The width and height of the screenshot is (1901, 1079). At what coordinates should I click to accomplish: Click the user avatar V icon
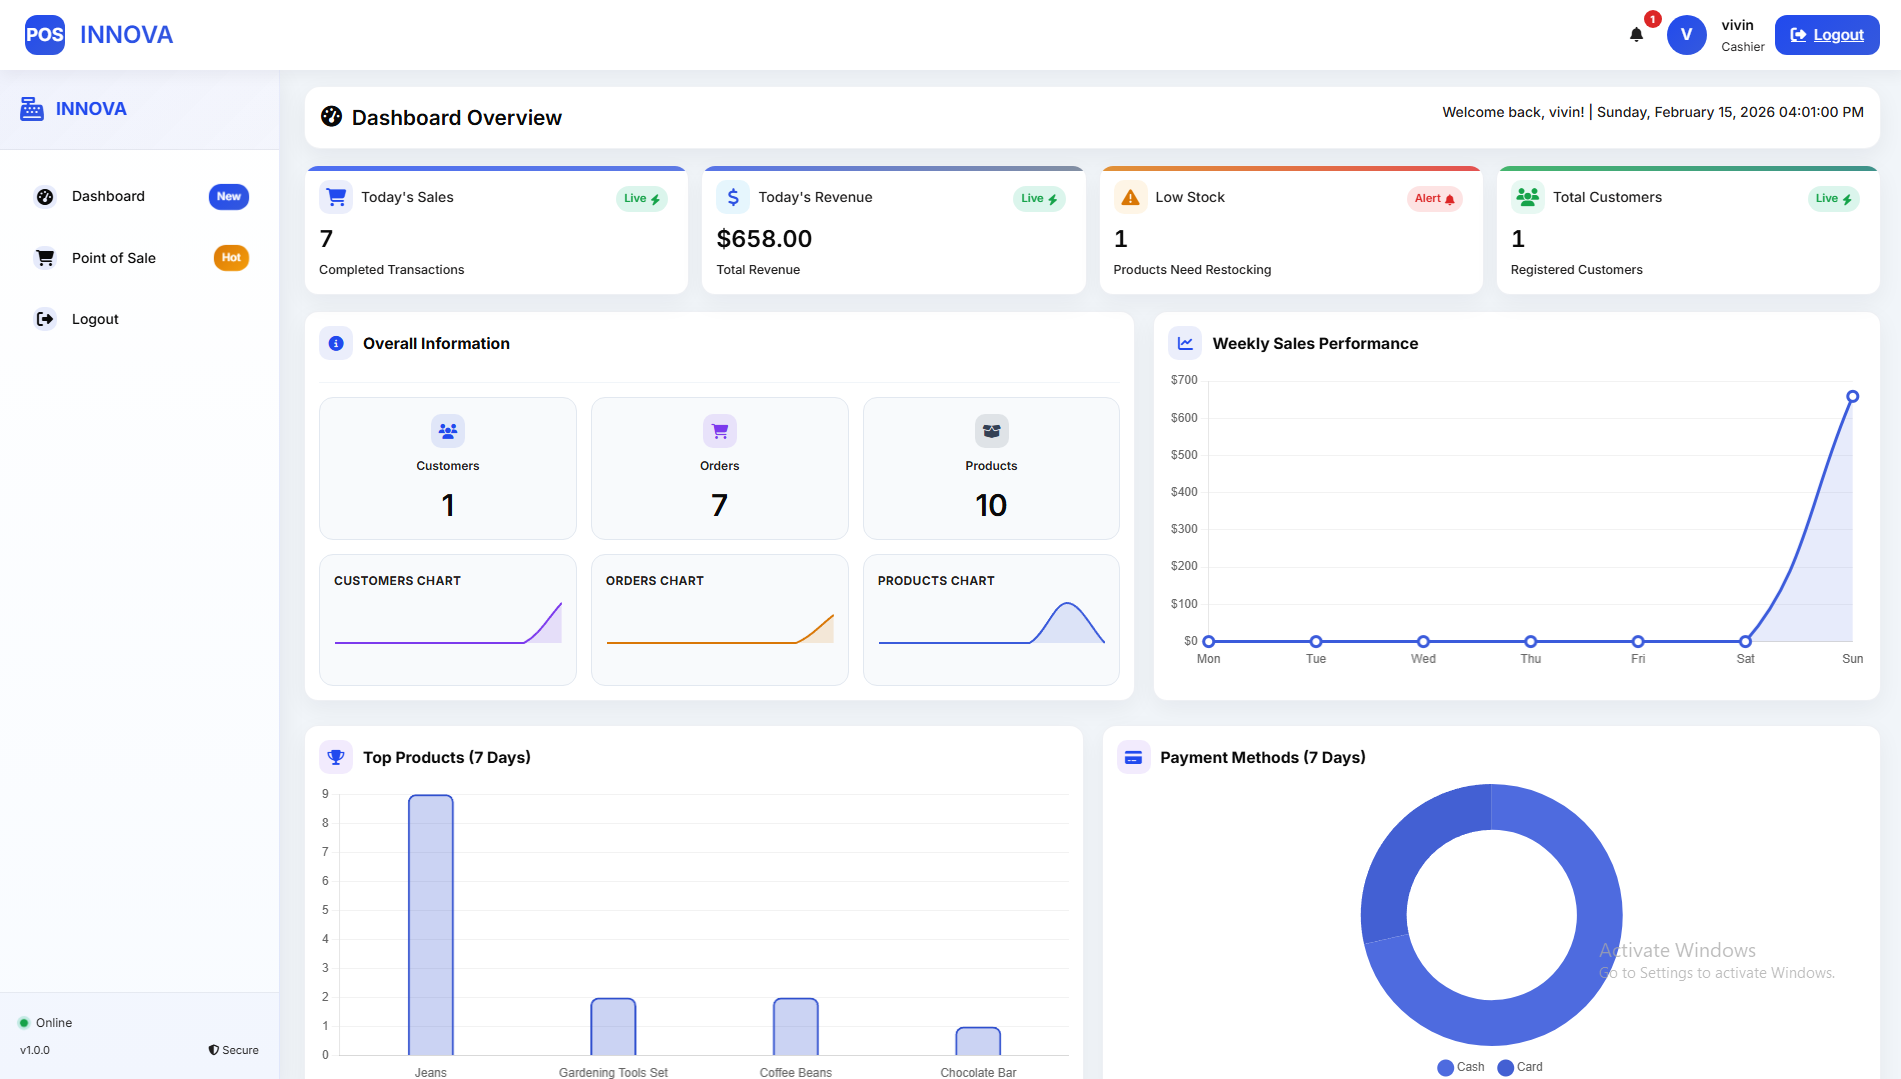point(1686,35)
